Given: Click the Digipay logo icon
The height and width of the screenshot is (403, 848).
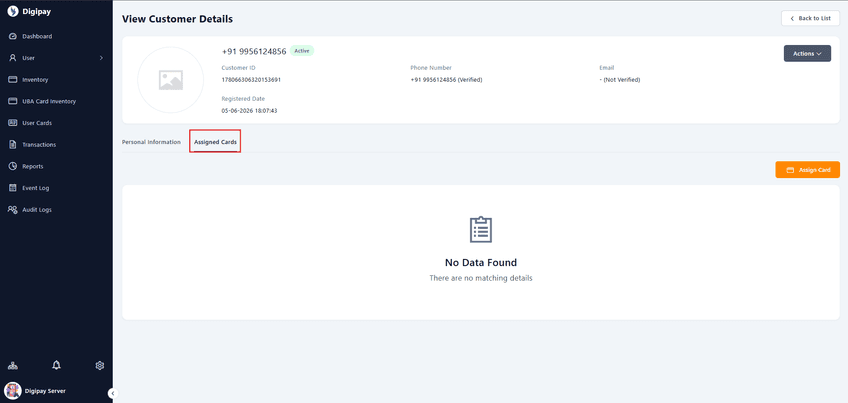Looking at the screenshot, I should [x=13, y=12].
